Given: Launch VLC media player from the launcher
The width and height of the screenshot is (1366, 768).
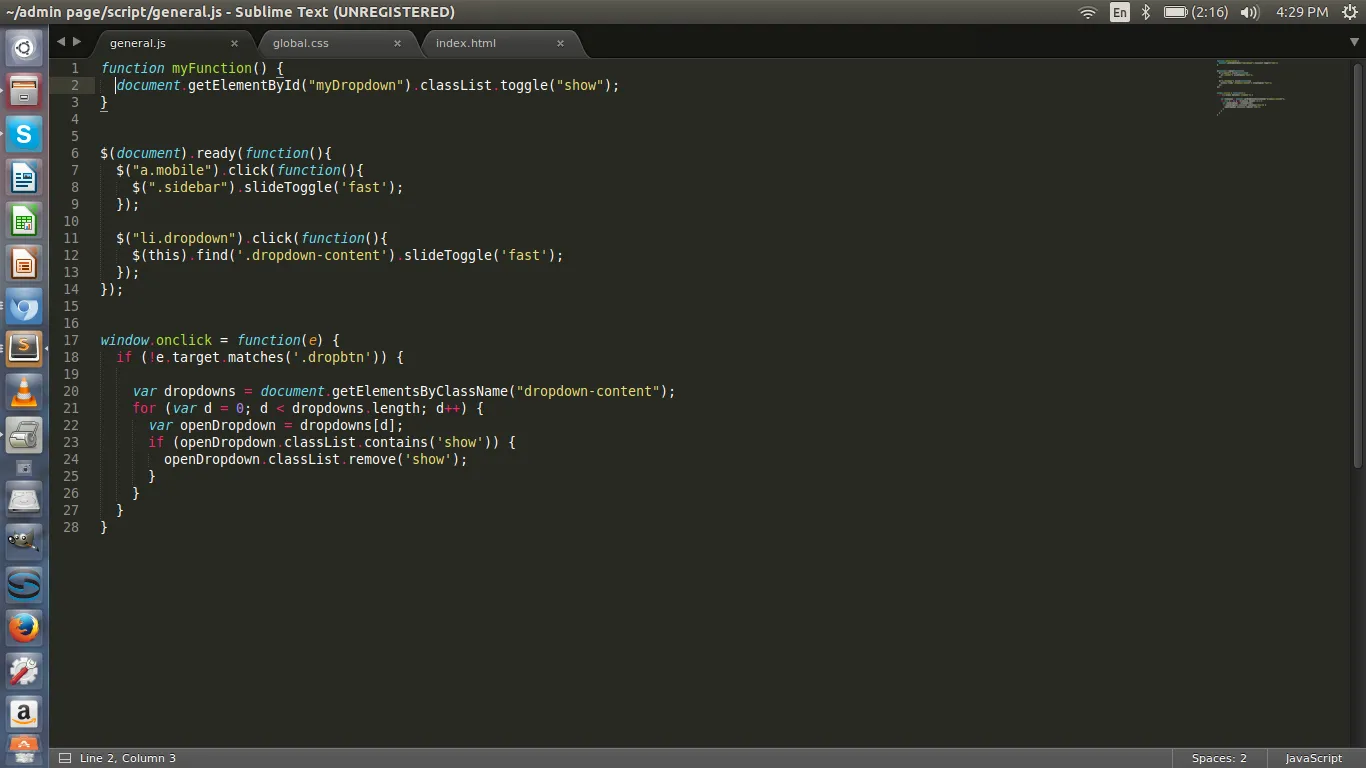Looking at the screenshot, I should [24, 392].
